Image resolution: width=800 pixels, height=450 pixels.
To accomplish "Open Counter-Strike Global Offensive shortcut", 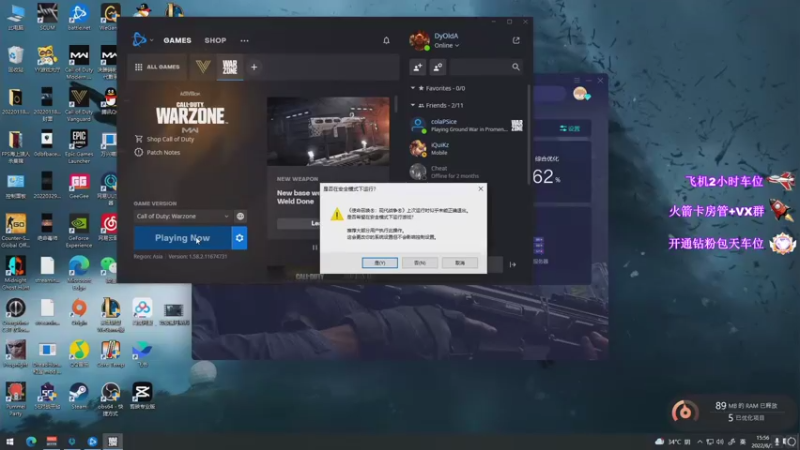I will (x=16, y=231).
